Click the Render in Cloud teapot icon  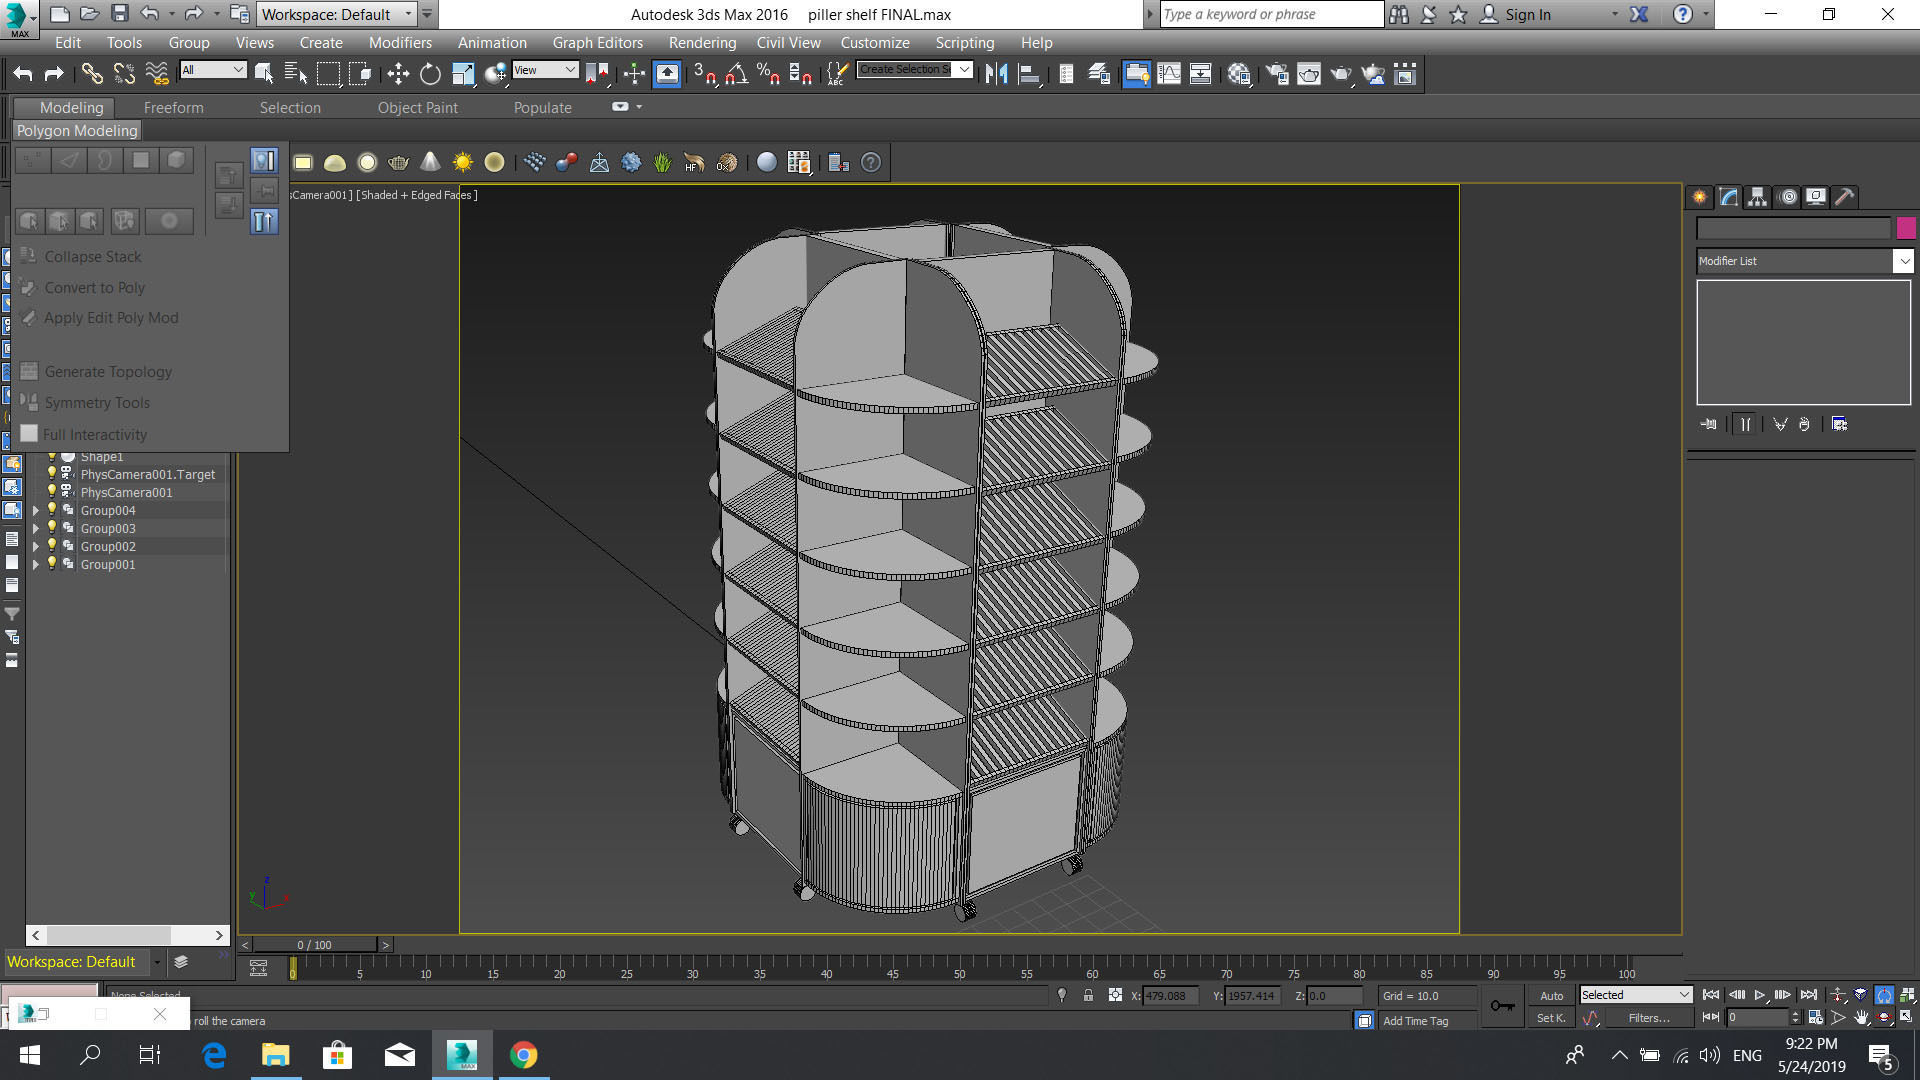[x=1373, y=74]
